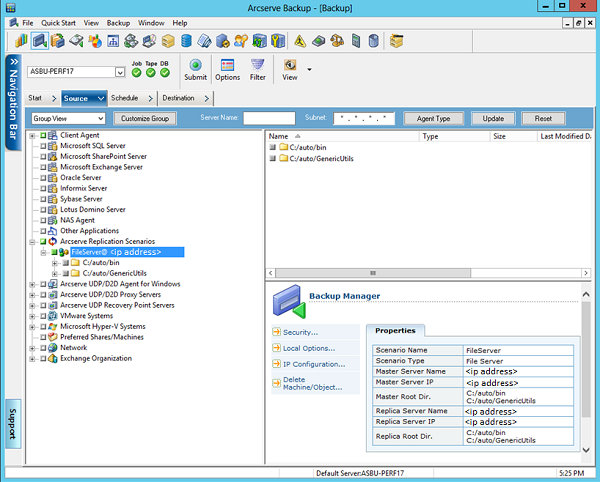Image resolution: width=600 pixels, height=482 pixels.
Task: Open the IP Configuration... link
Action: point(314,365)
